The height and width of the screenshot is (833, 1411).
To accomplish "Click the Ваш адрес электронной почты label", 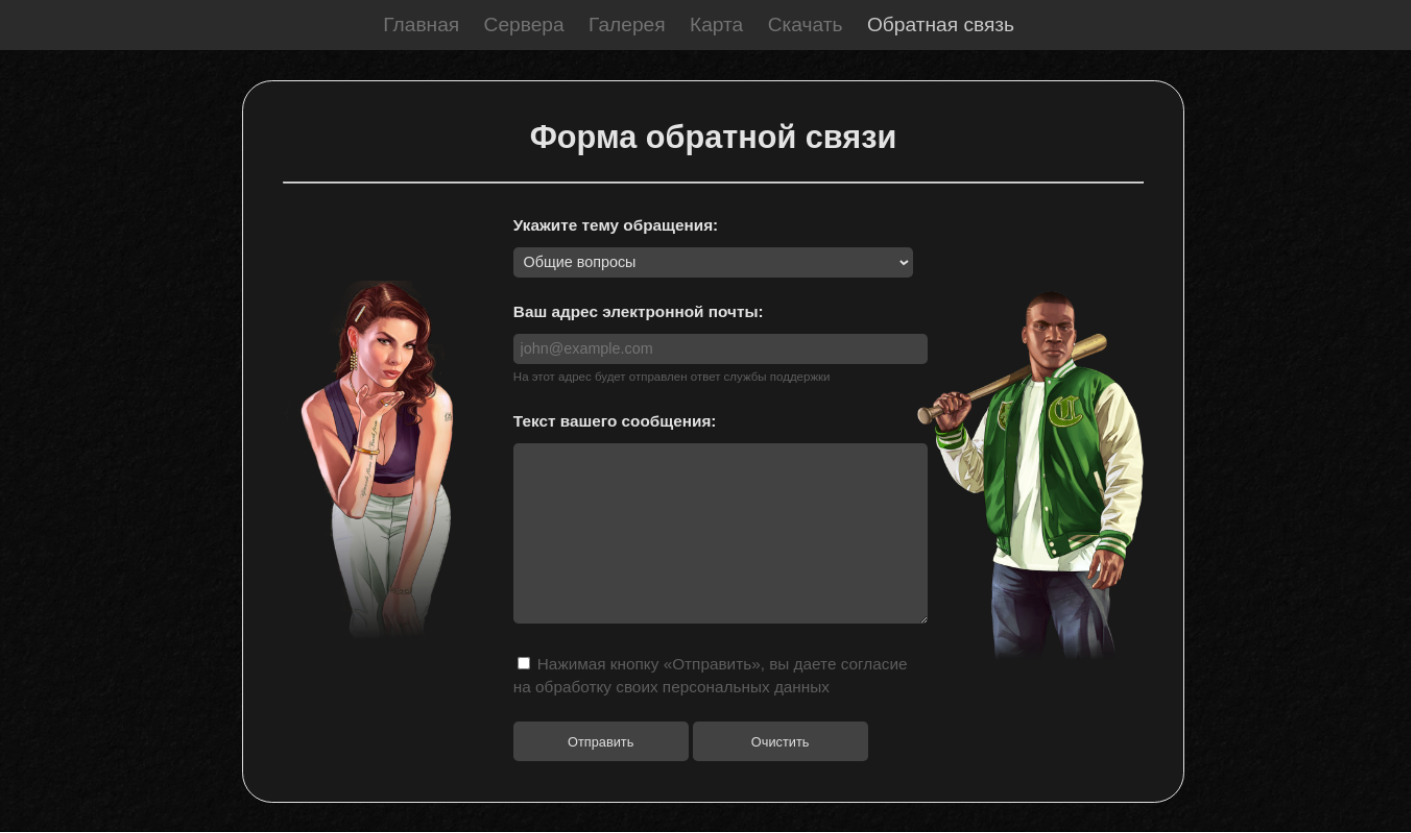I will tap(638, 312).
